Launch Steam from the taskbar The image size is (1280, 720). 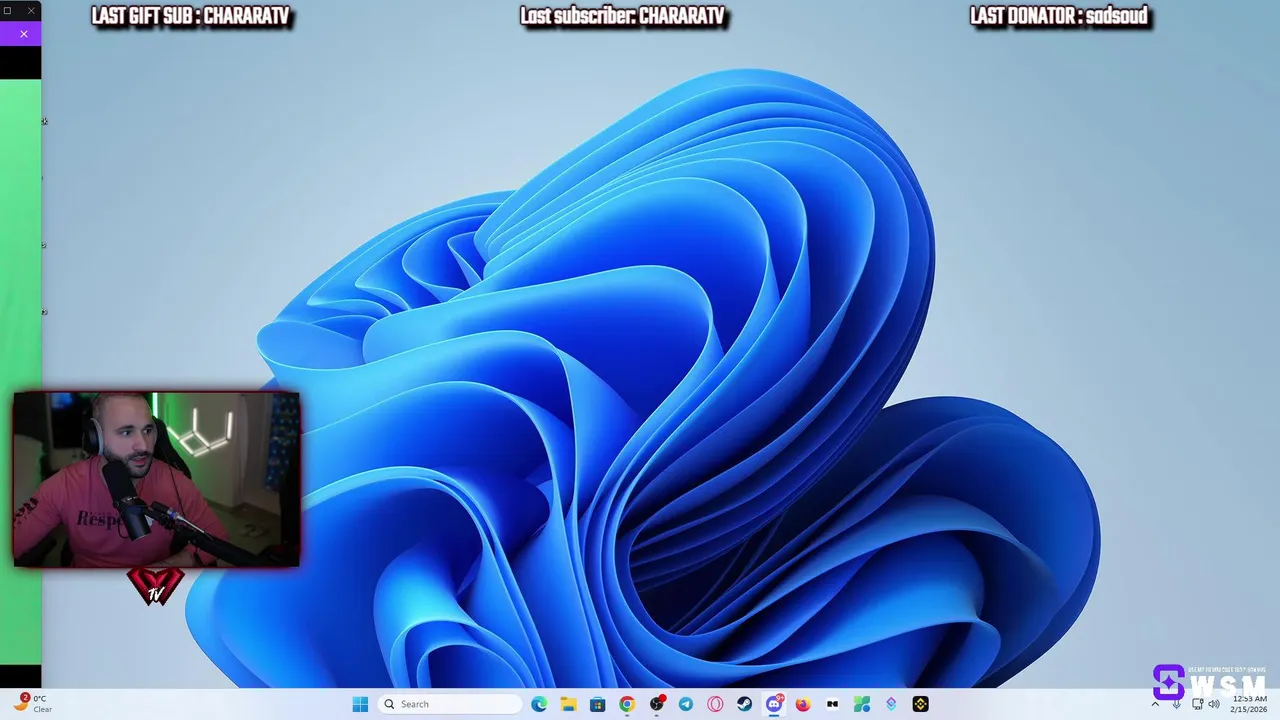(744, 704)
